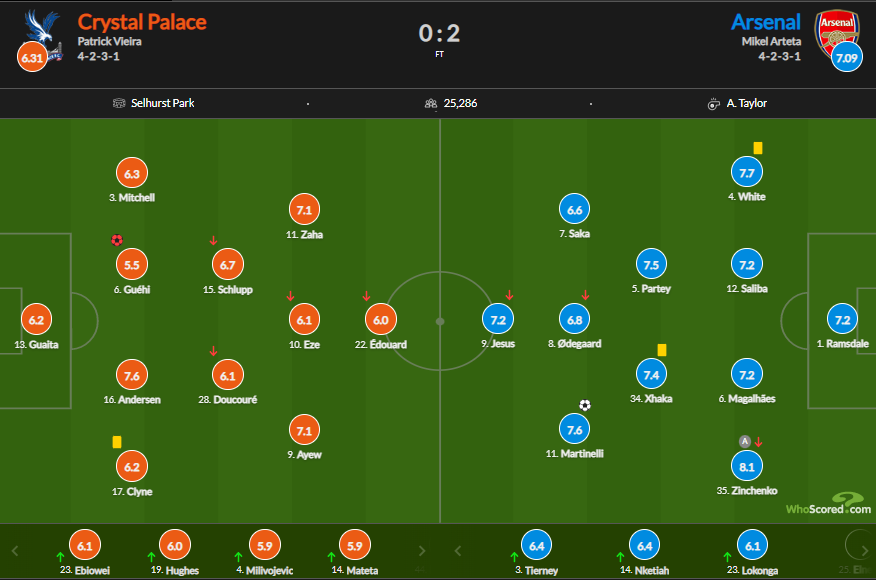This screenshot has height=580, width=876.
Task: Click the WhoScored.com logo
Action: (827, 504)
